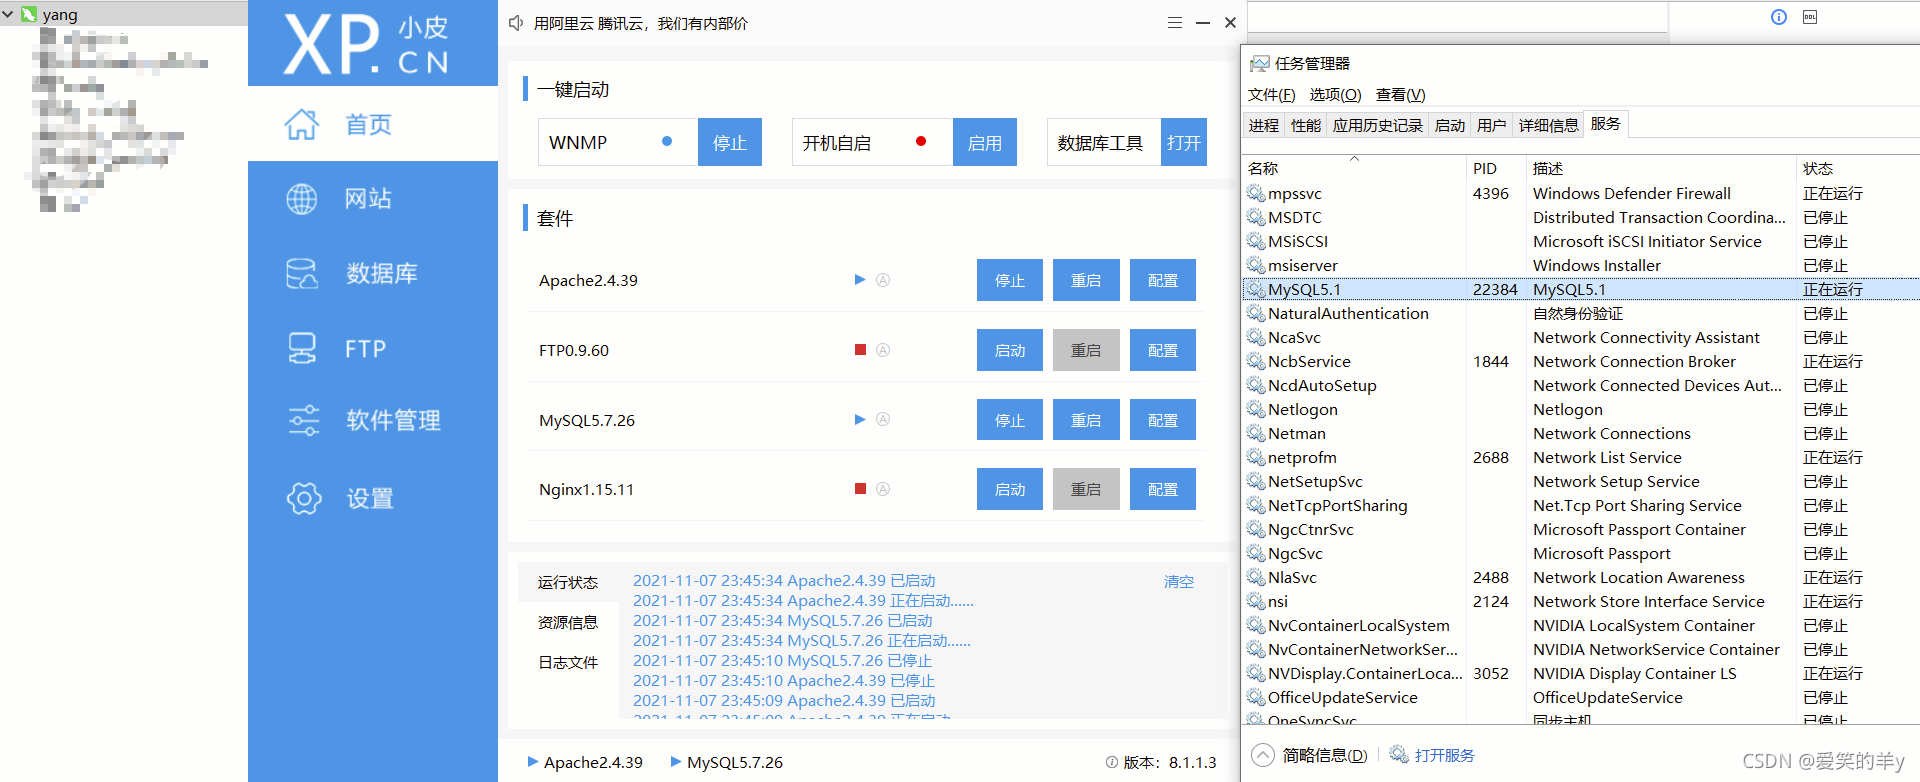The height and width of the screenshot is (782, 1920).
Task: Click the 打开服务 link
Action: 1445,755
